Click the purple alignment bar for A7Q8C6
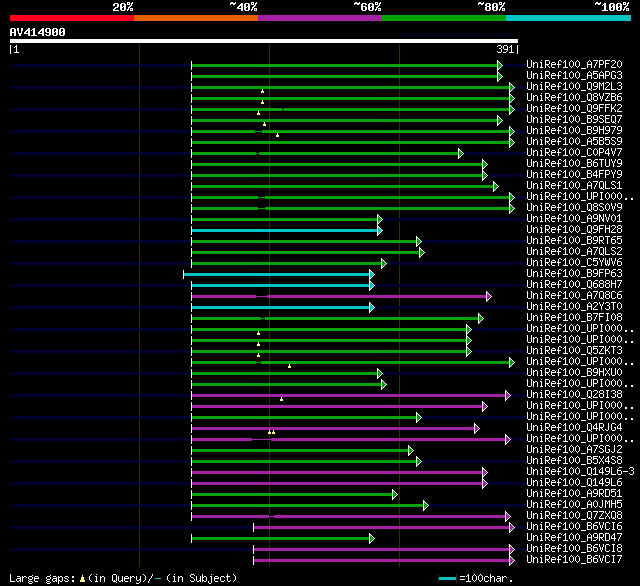640x586 pixels. coord(339,297)
